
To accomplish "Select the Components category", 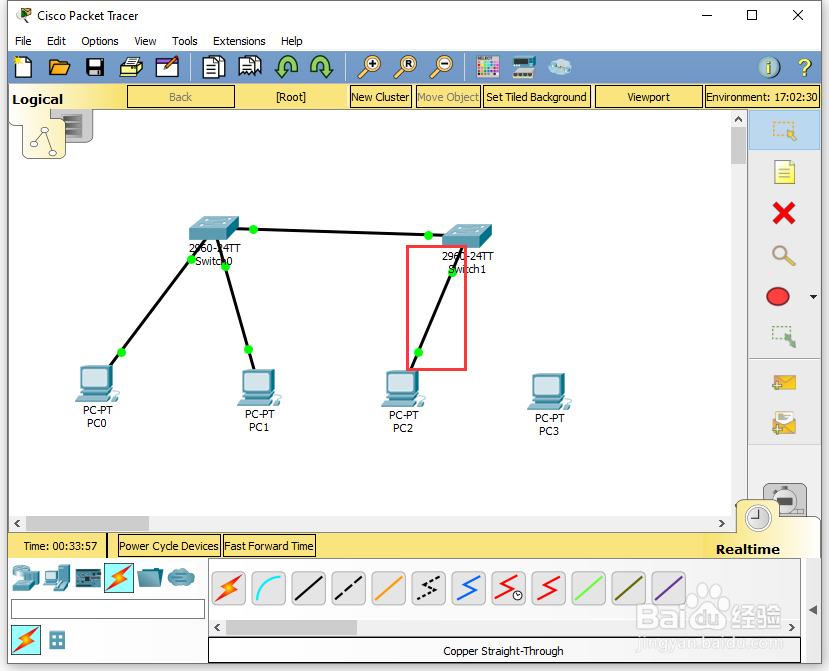I will click(88, 577).
